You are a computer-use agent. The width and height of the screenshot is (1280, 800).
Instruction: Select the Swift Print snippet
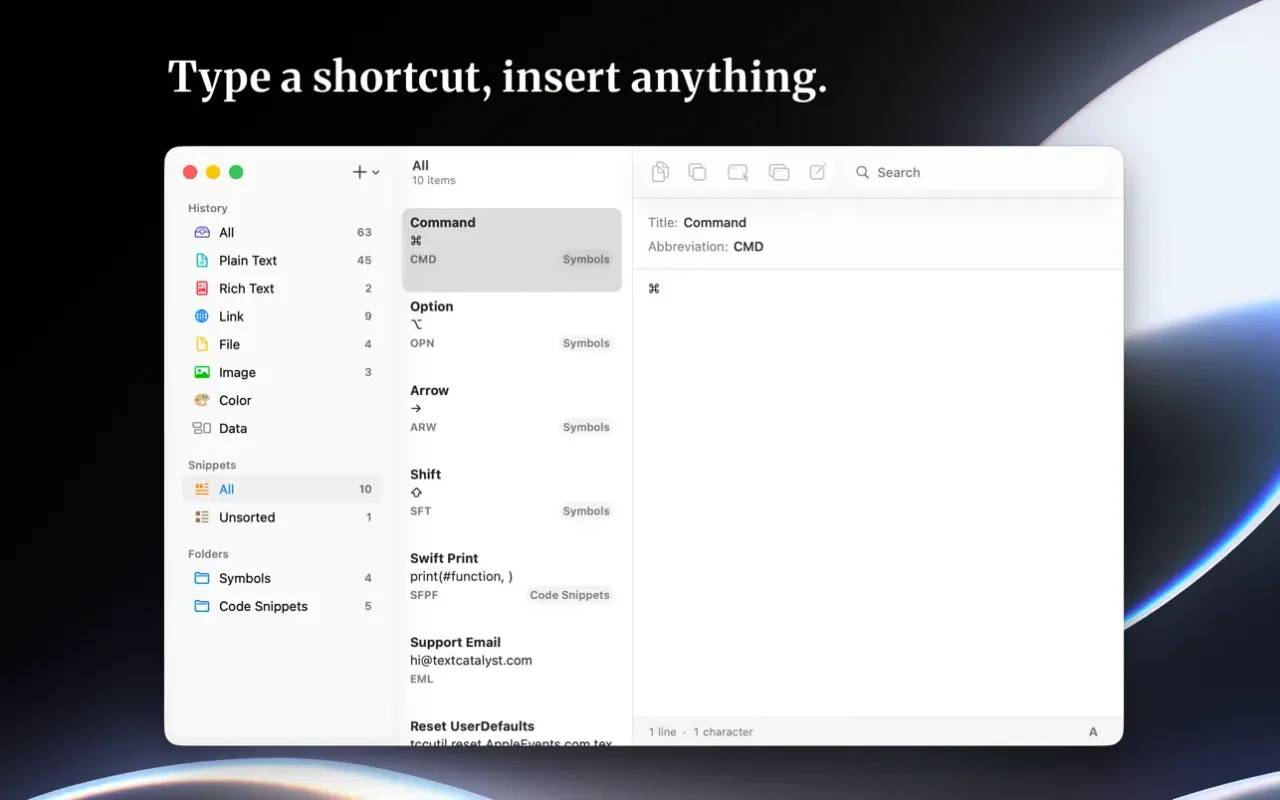pyautogui.click(x=512, y=576)
